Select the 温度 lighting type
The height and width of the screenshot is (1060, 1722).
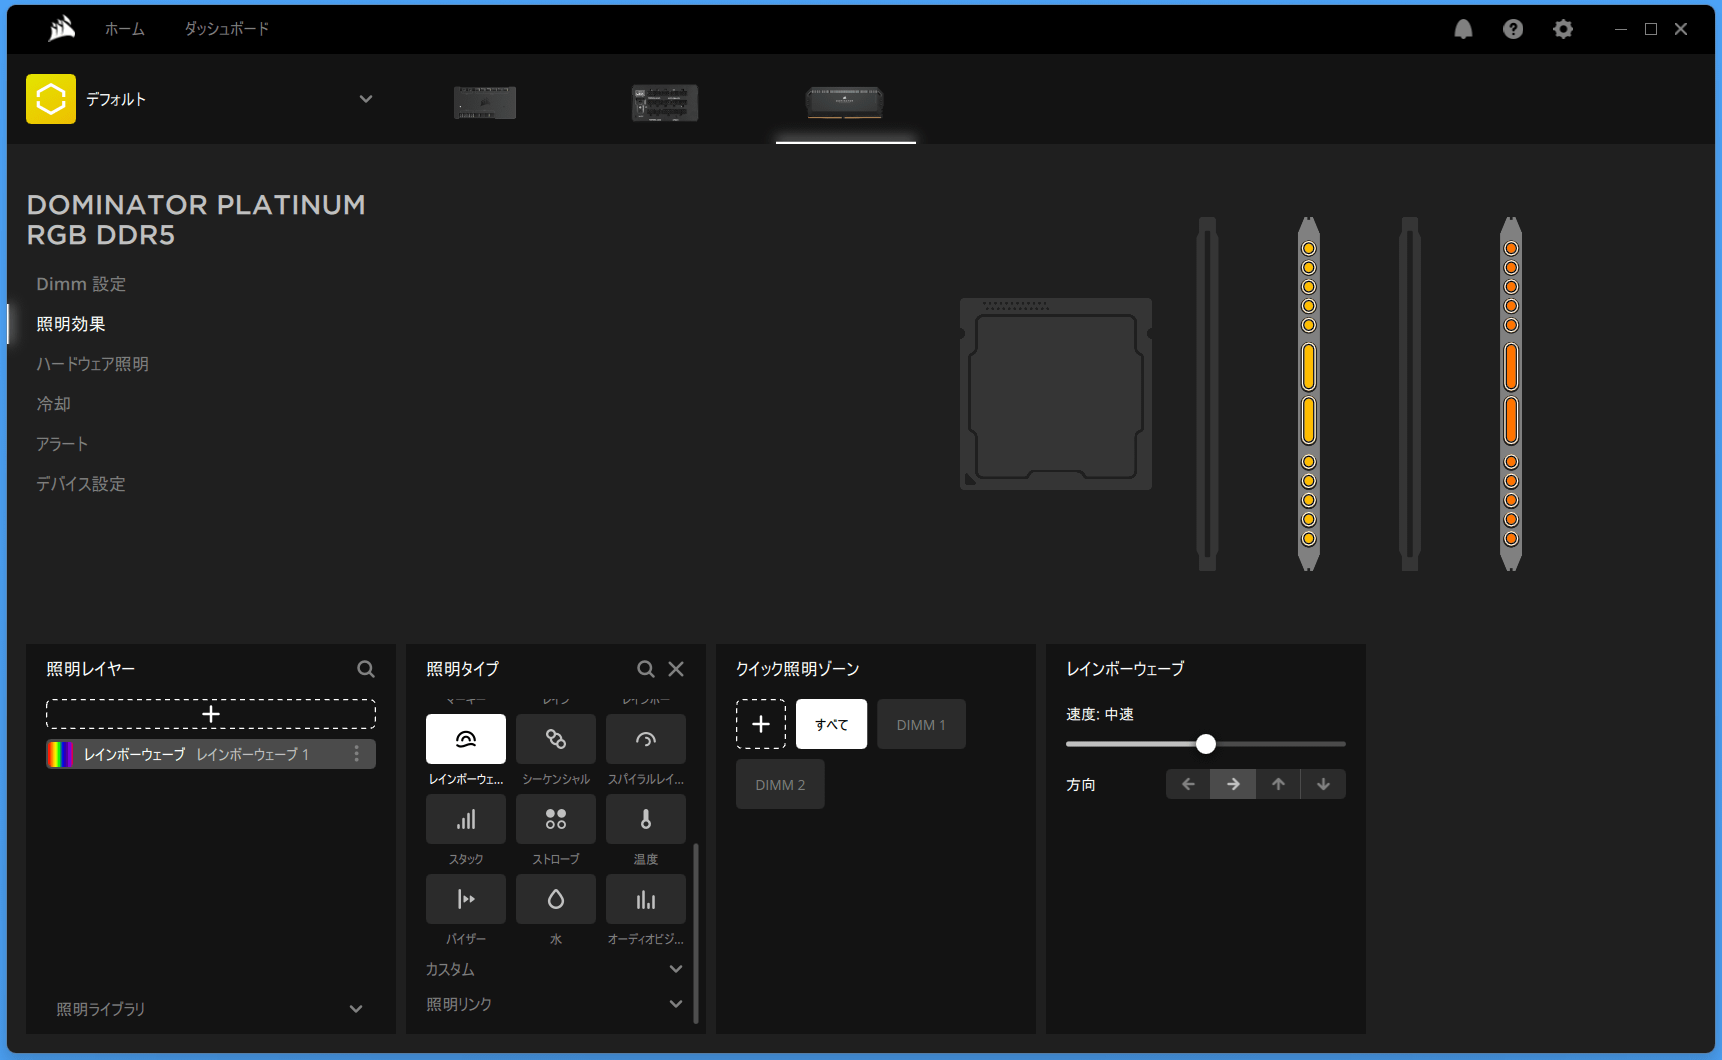(646, 819)
